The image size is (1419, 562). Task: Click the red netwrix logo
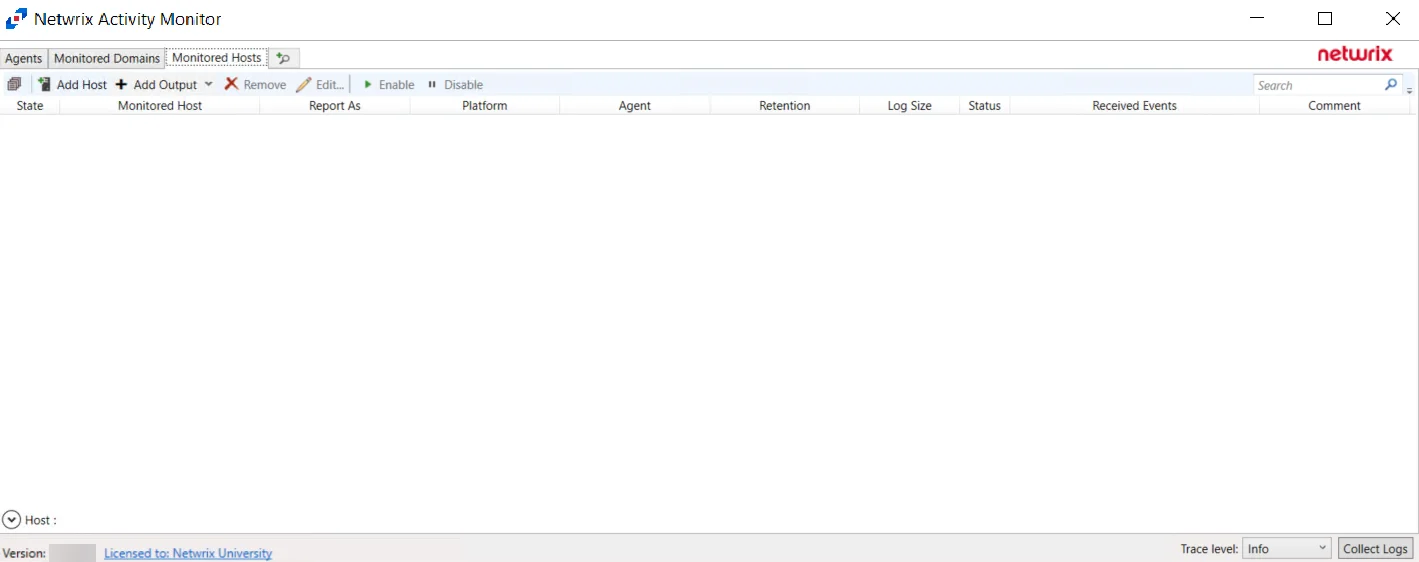1355,54
